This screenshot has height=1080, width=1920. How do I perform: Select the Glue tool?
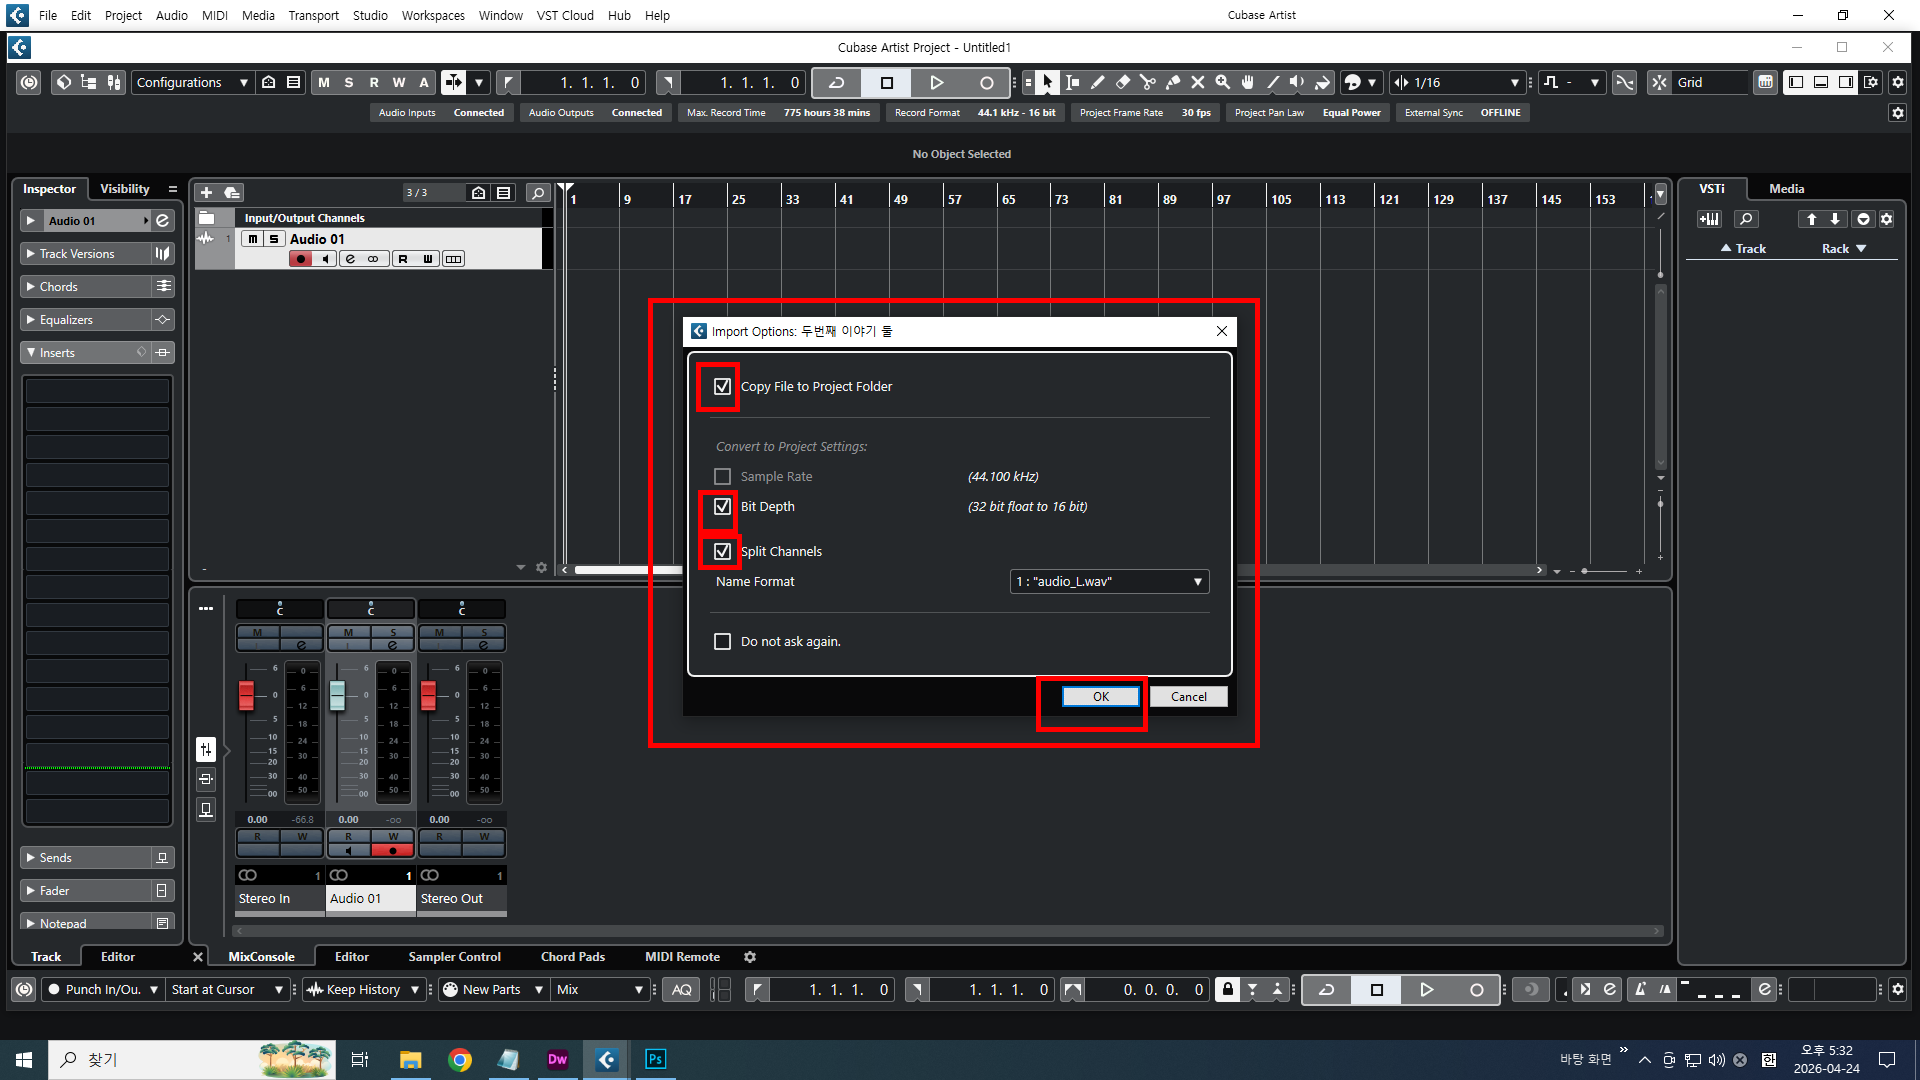1172,83
